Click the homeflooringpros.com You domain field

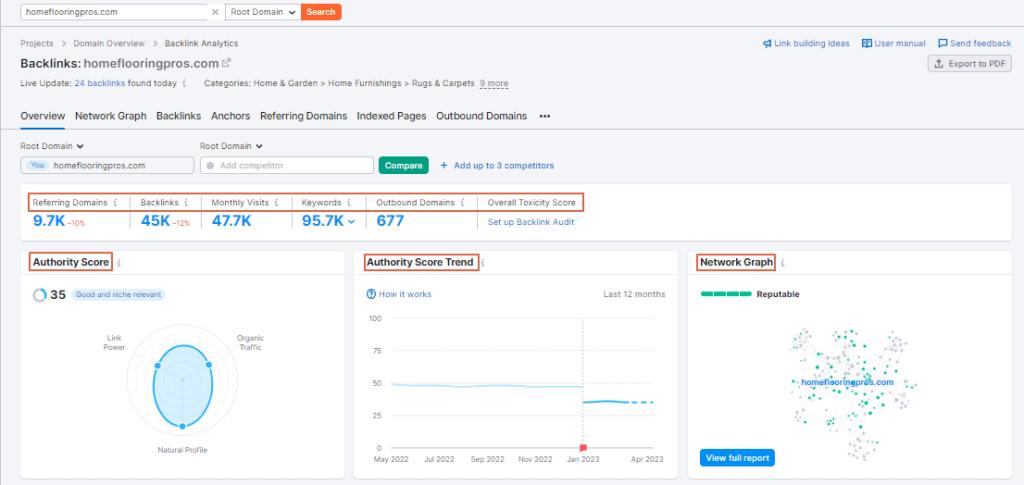tap(107, 165)
